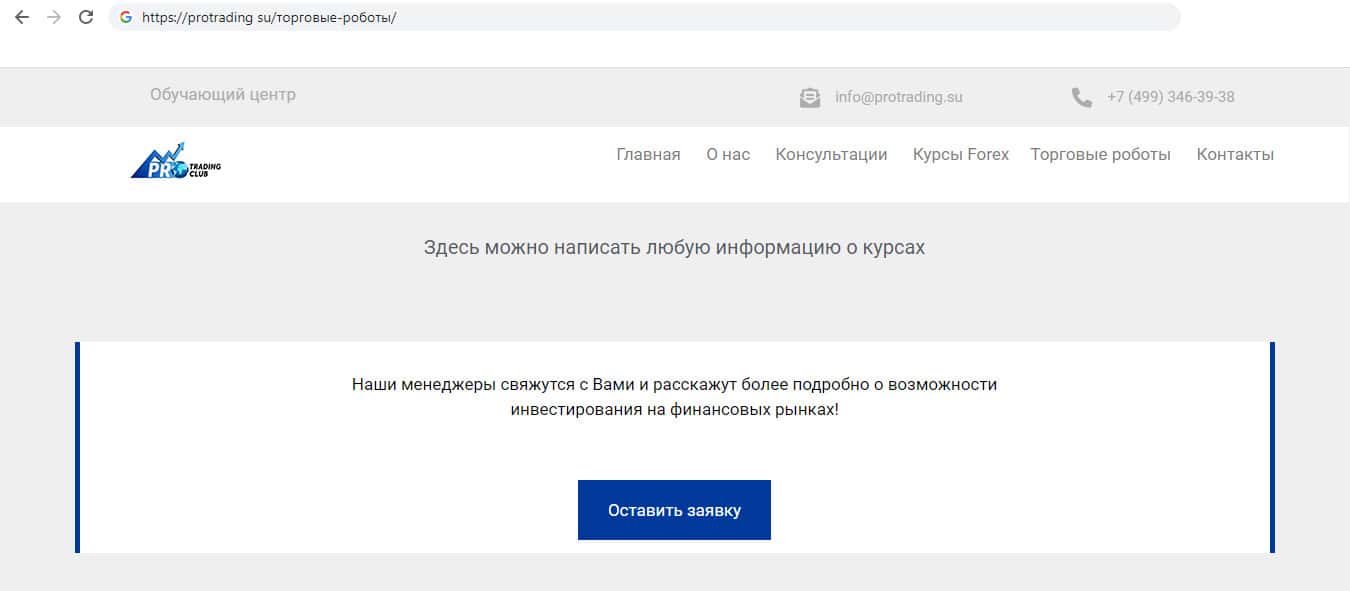Select 'Консультации' in the navigation
This screenshot has height=591, width=1350.
pos(831,154)
